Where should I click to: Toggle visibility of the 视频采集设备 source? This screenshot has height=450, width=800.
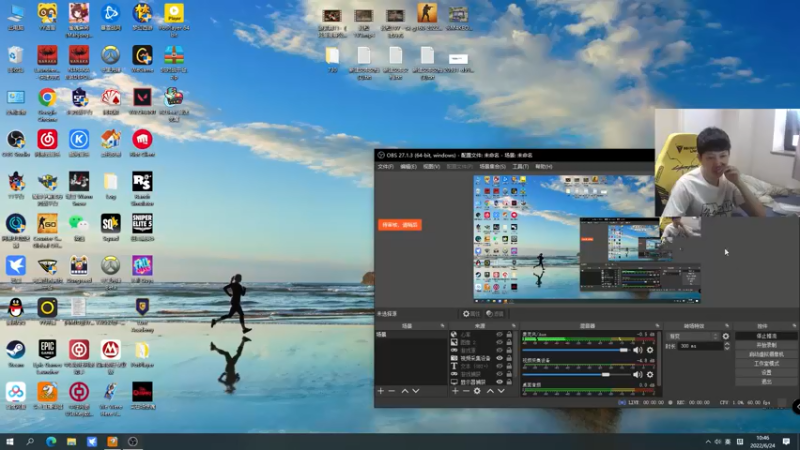tap(499, 358)
